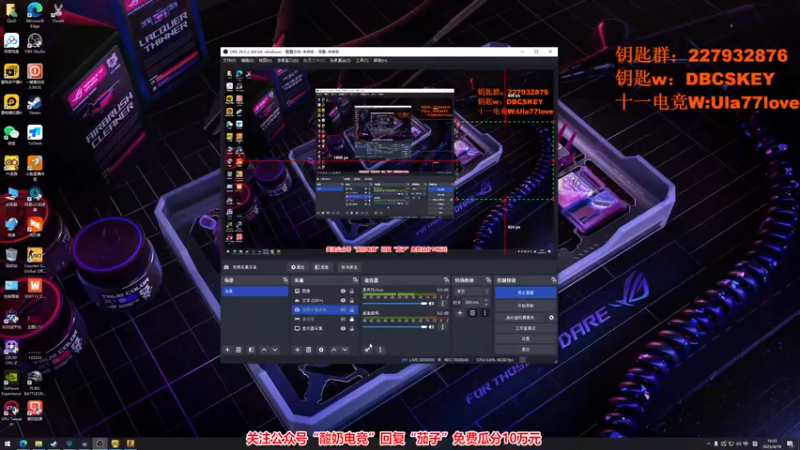Select the highlighted scene in Scenes list
Screen dimensions: 800x450
[255, 291]
